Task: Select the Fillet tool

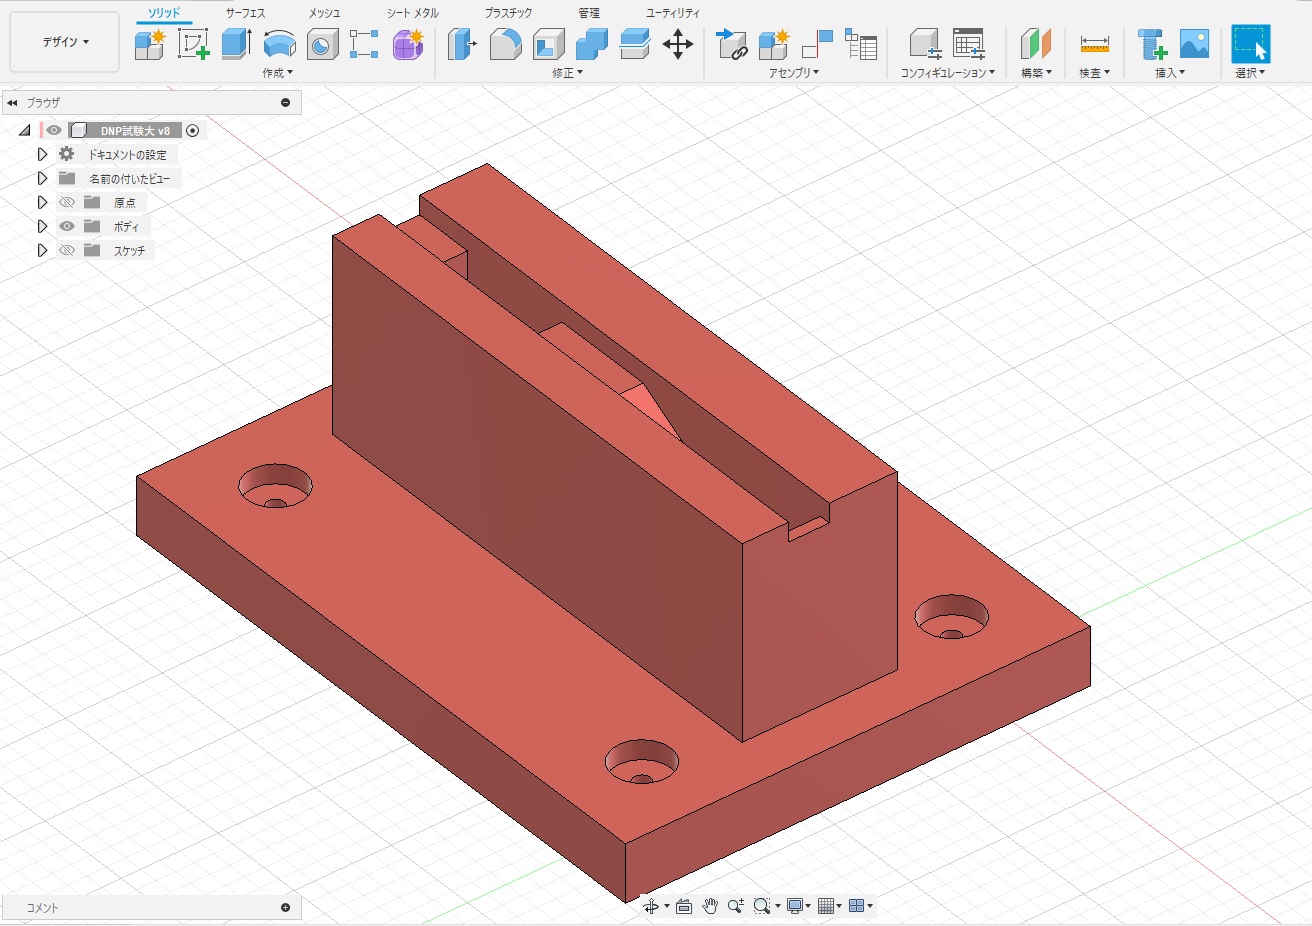Action: pyautogui.click(x=505, y=44)
